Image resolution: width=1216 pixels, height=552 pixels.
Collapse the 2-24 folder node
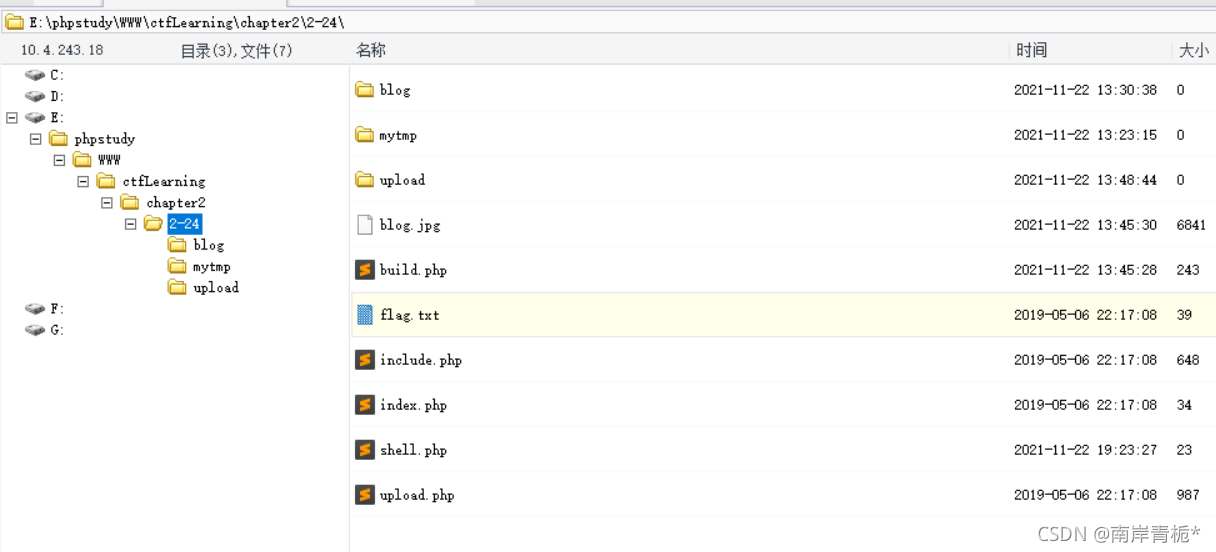coord(130,224)
